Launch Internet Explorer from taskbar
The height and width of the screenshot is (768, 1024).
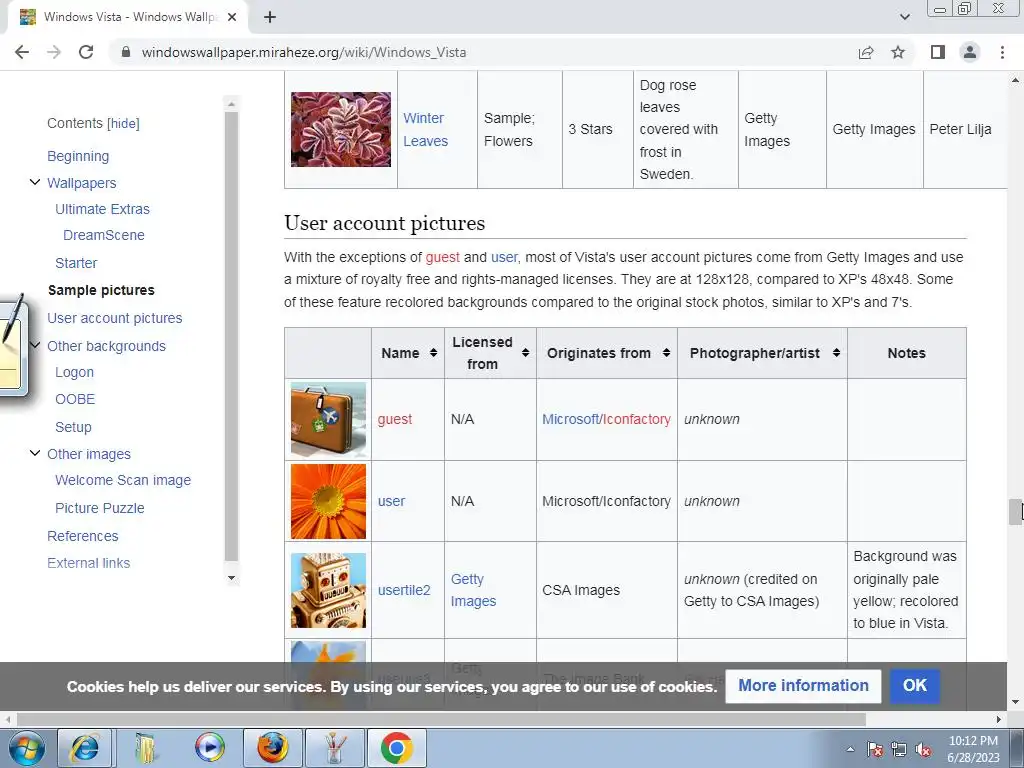(x=85, y=748)
